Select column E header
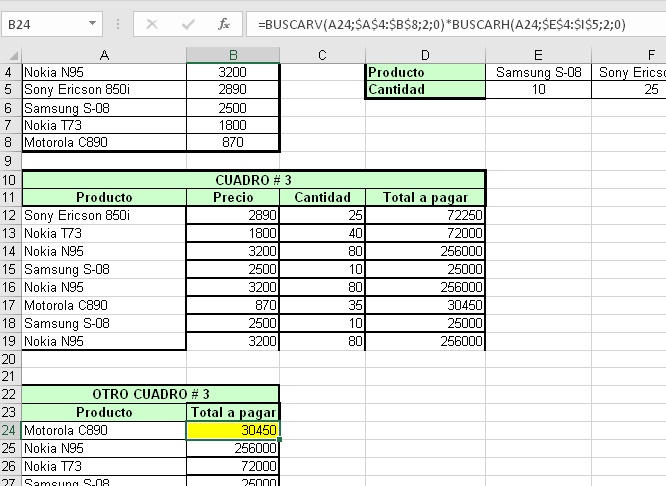Viewport: 666px width, 486px height. click(538, 55)
